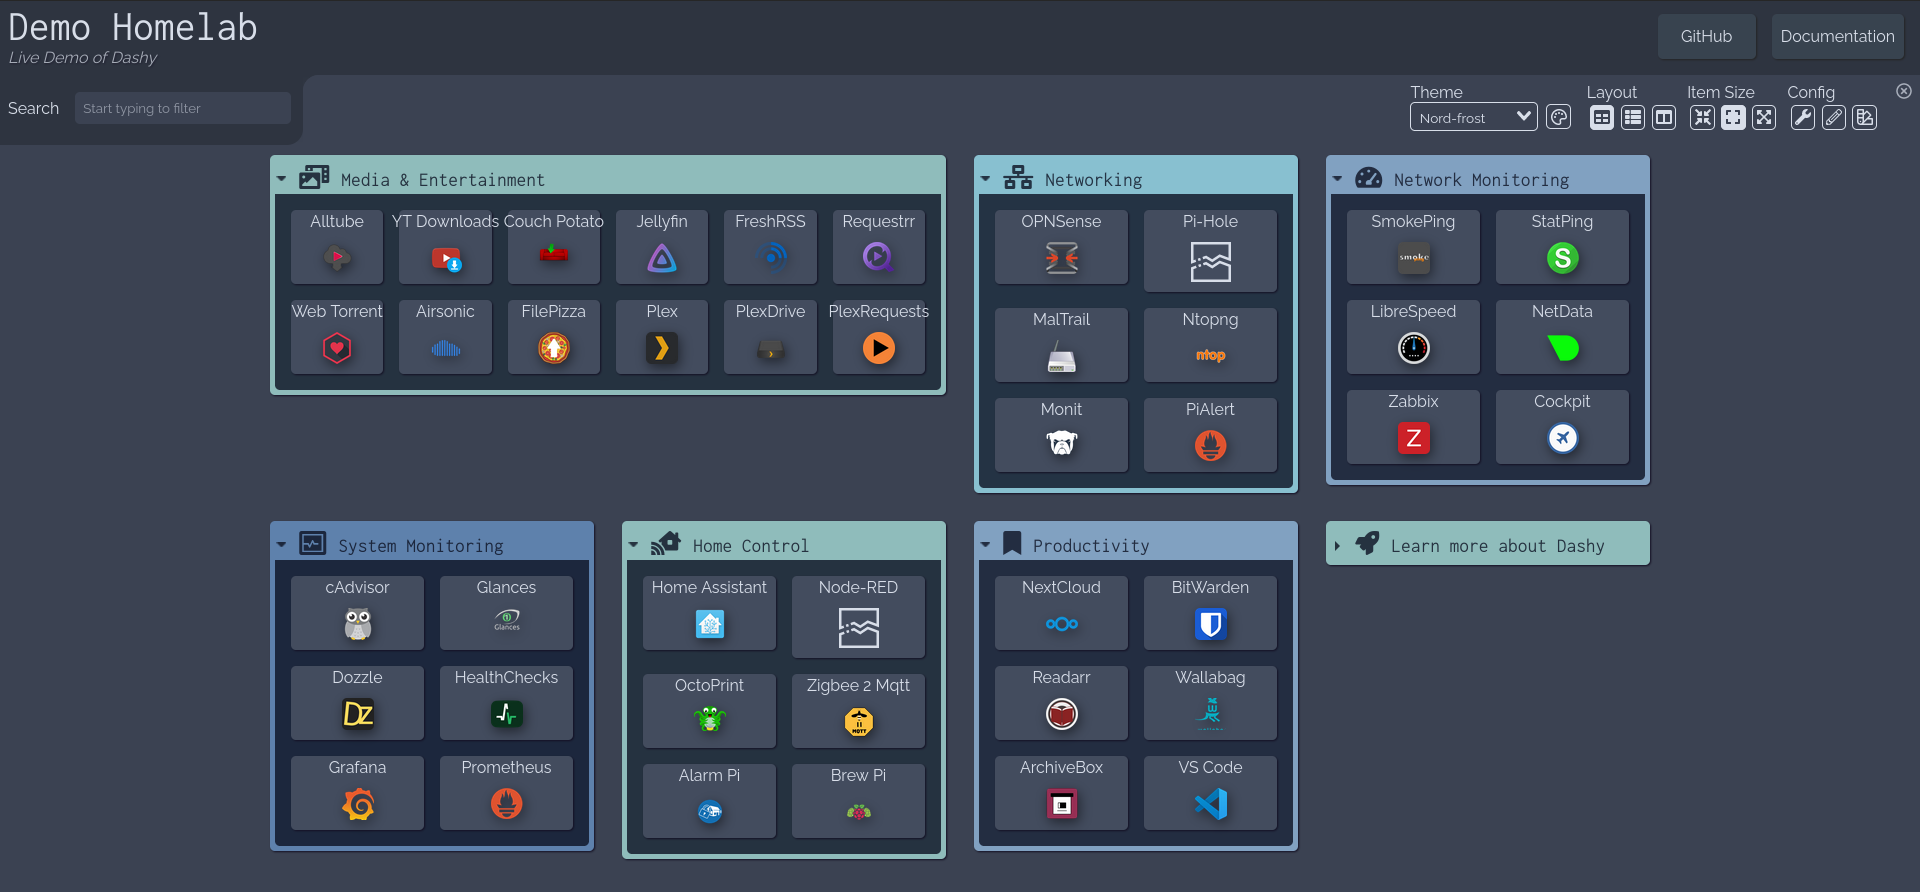Open BitWarden password manager tile
Image resolution: width=1920 pixels, height=892 pixels.
(1210, 612)
